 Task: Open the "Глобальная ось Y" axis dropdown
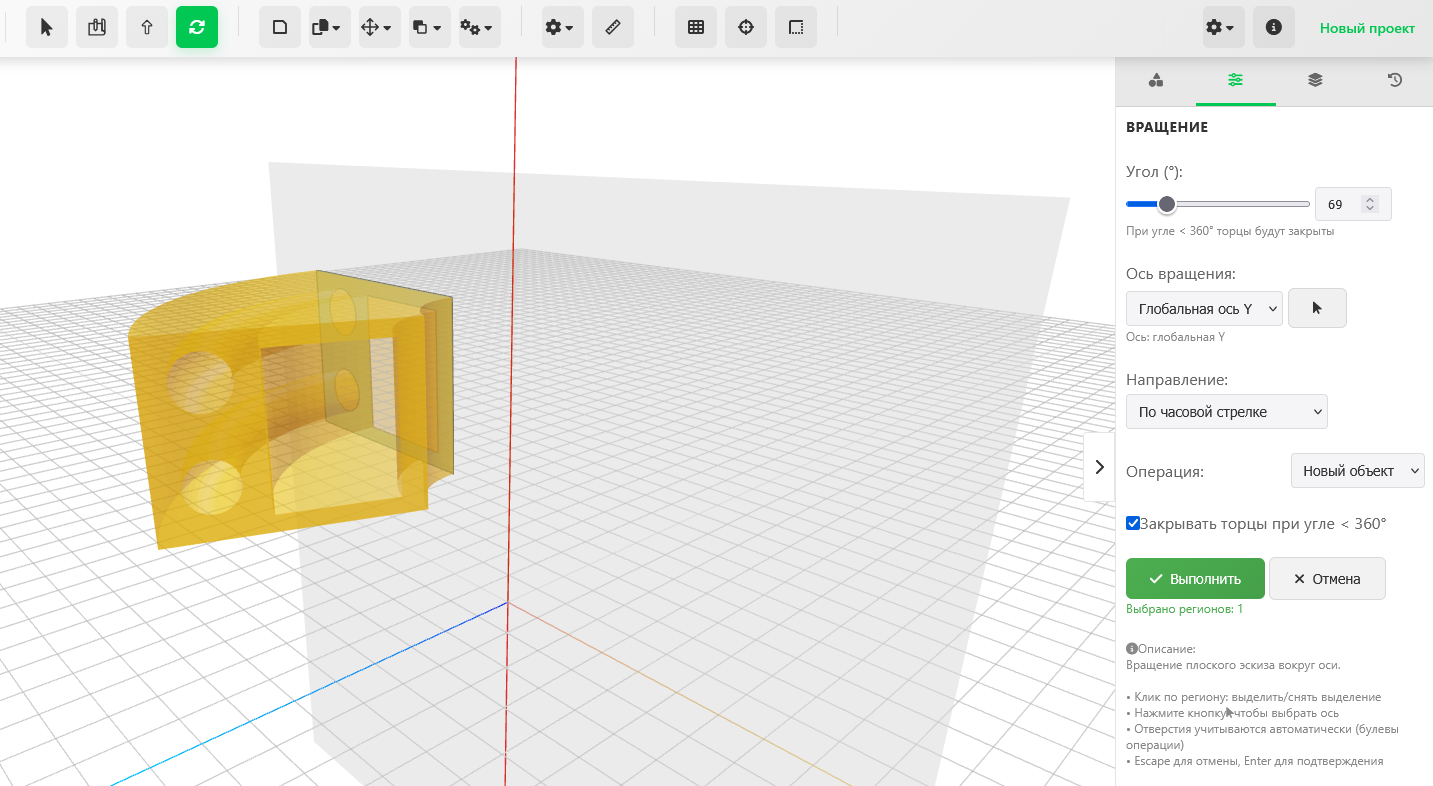pyautogui.click(x=1204, y=309)
